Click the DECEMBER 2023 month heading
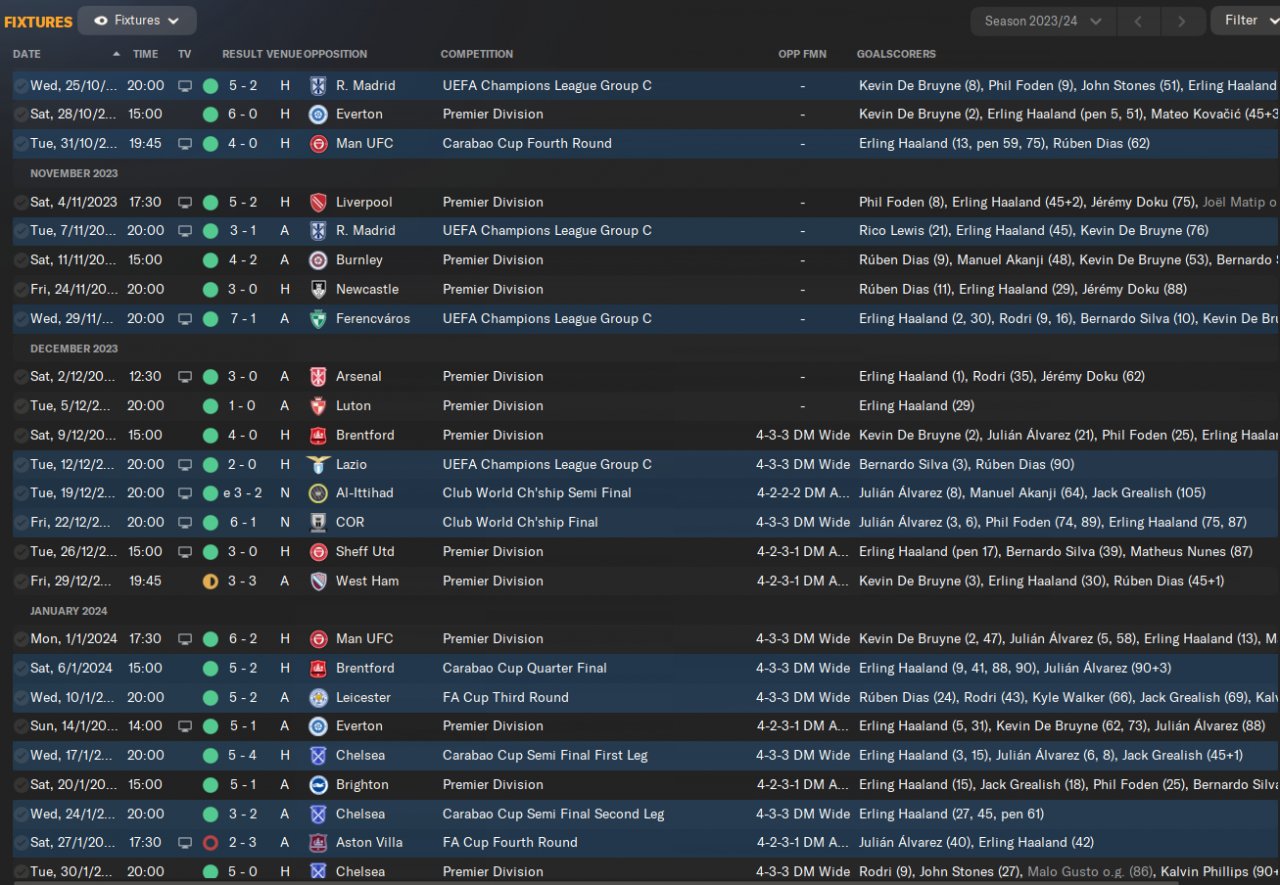The height and width of the screenshot is (885, 1280). (74, 349)
